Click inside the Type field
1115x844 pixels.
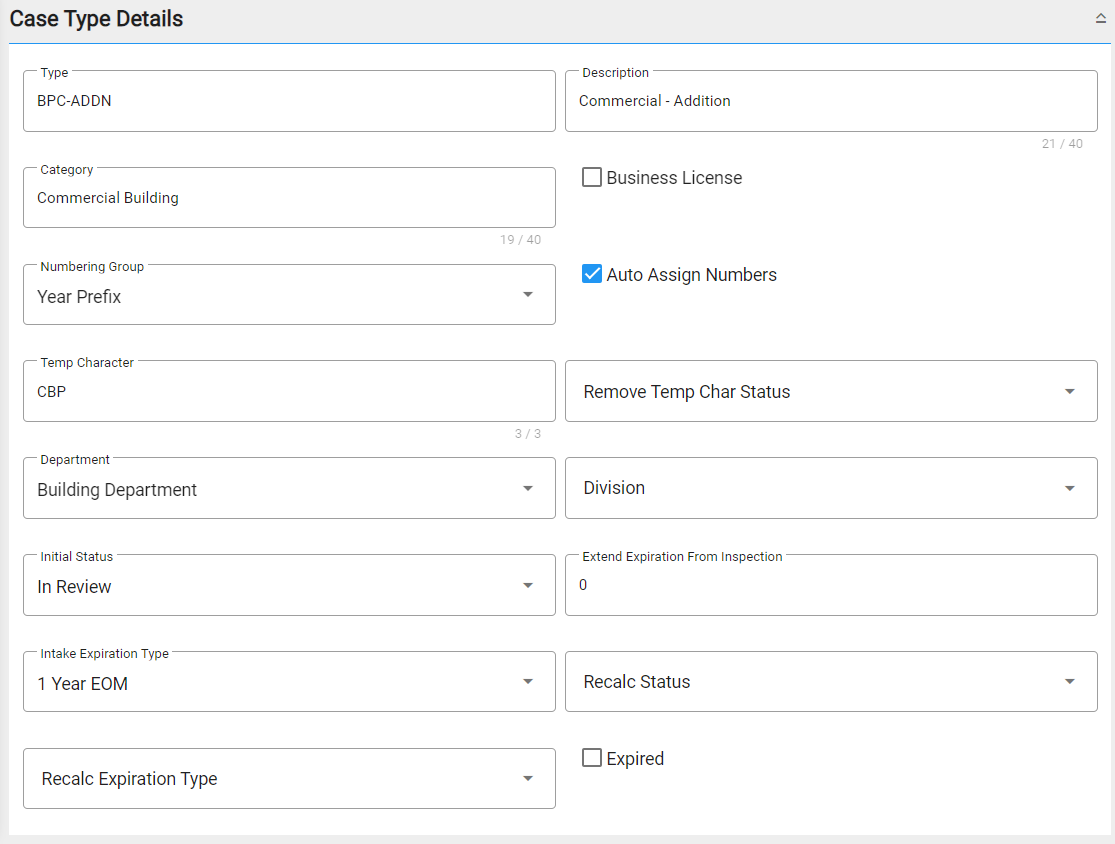(x=289, y=101)
